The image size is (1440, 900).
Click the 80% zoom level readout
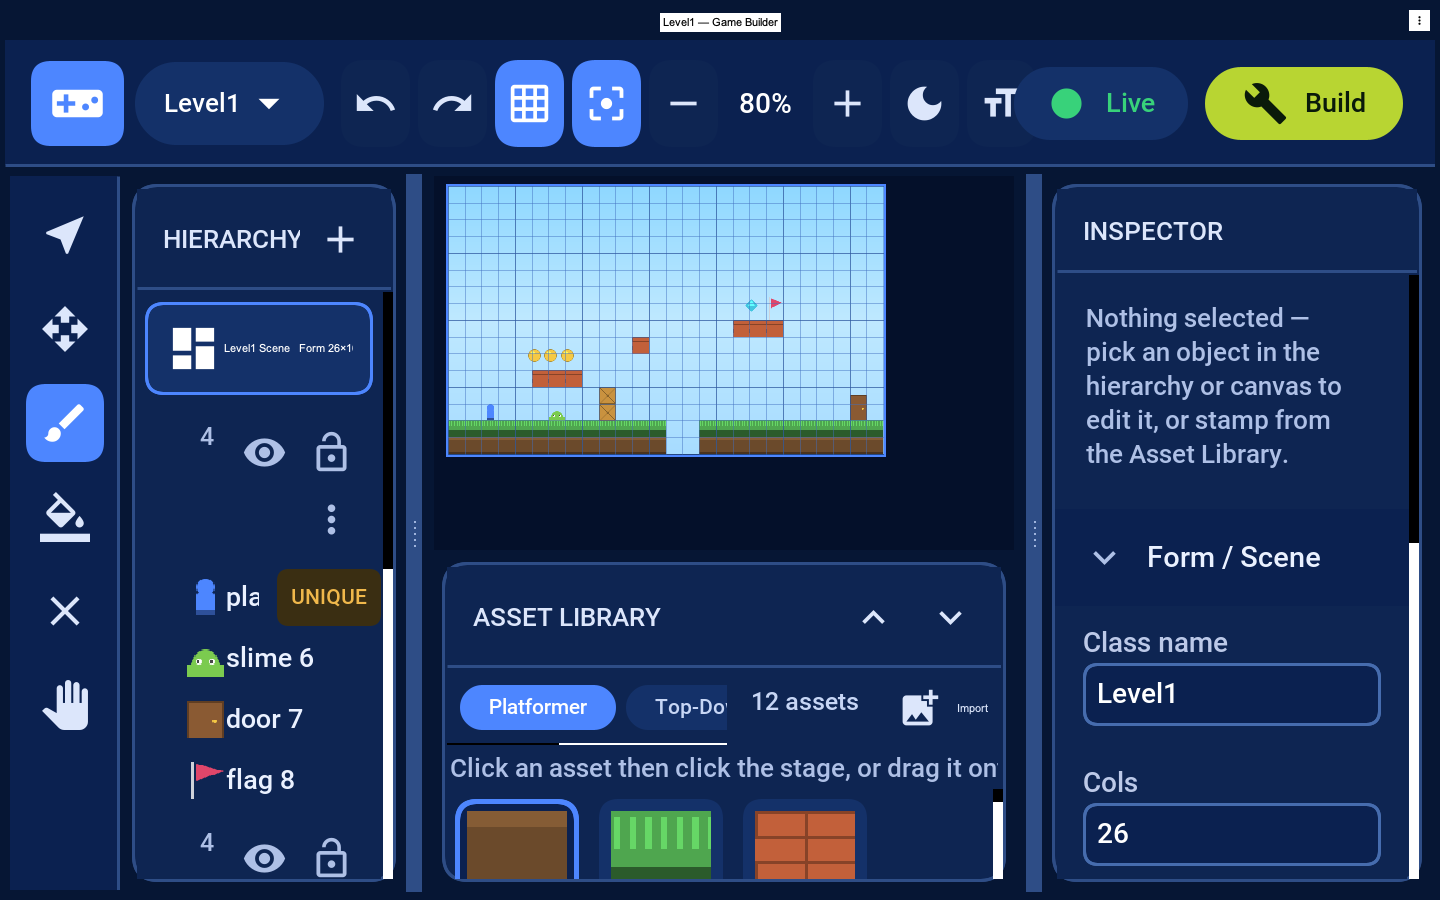pos(765,103)
